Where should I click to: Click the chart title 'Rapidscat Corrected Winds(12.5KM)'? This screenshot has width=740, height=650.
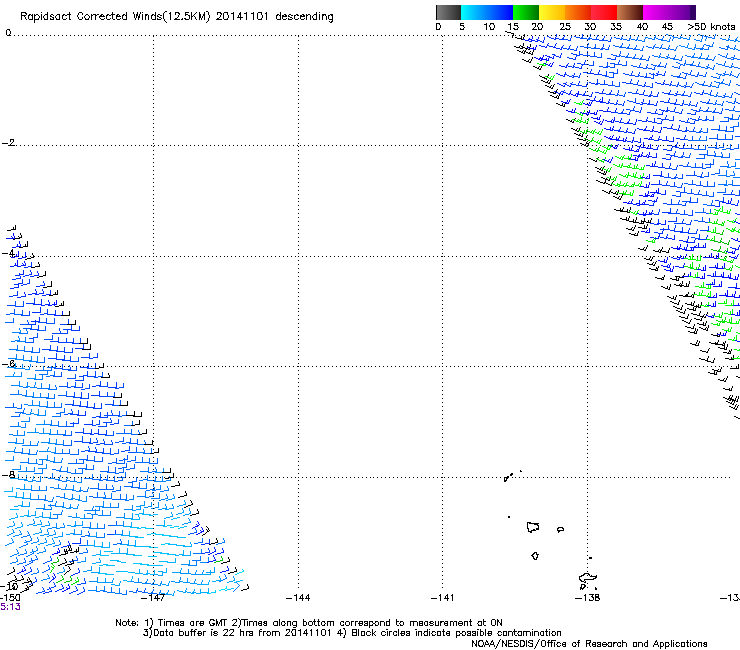click(115, 17)
